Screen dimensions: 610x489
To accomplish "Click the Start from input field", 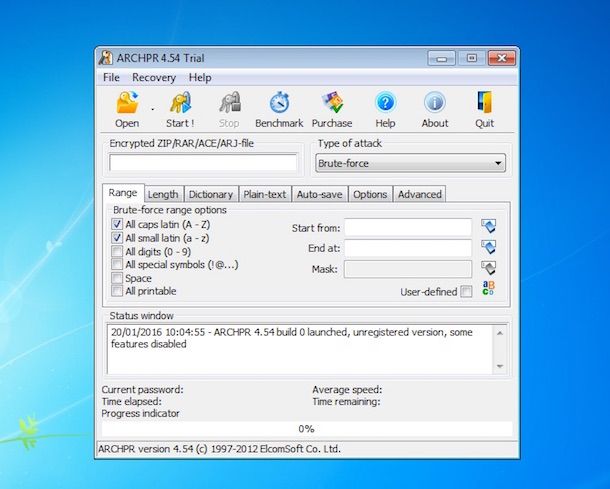I will click(408, 227).
